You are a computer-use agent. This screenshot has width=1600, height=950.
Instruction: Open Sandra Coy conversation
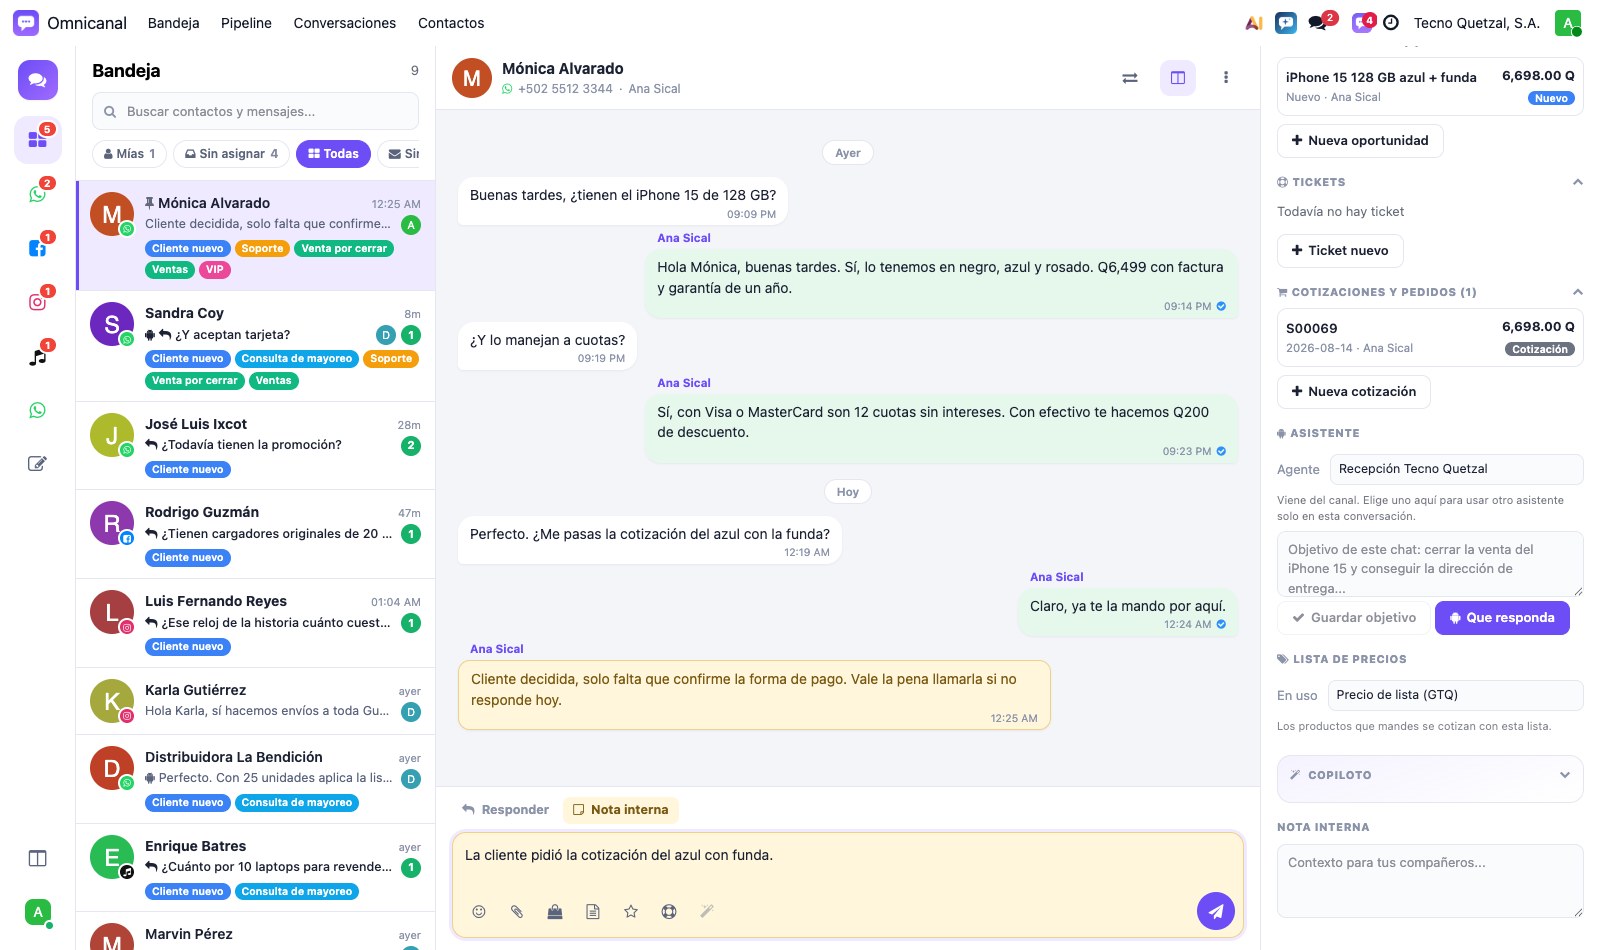[255, 346]
